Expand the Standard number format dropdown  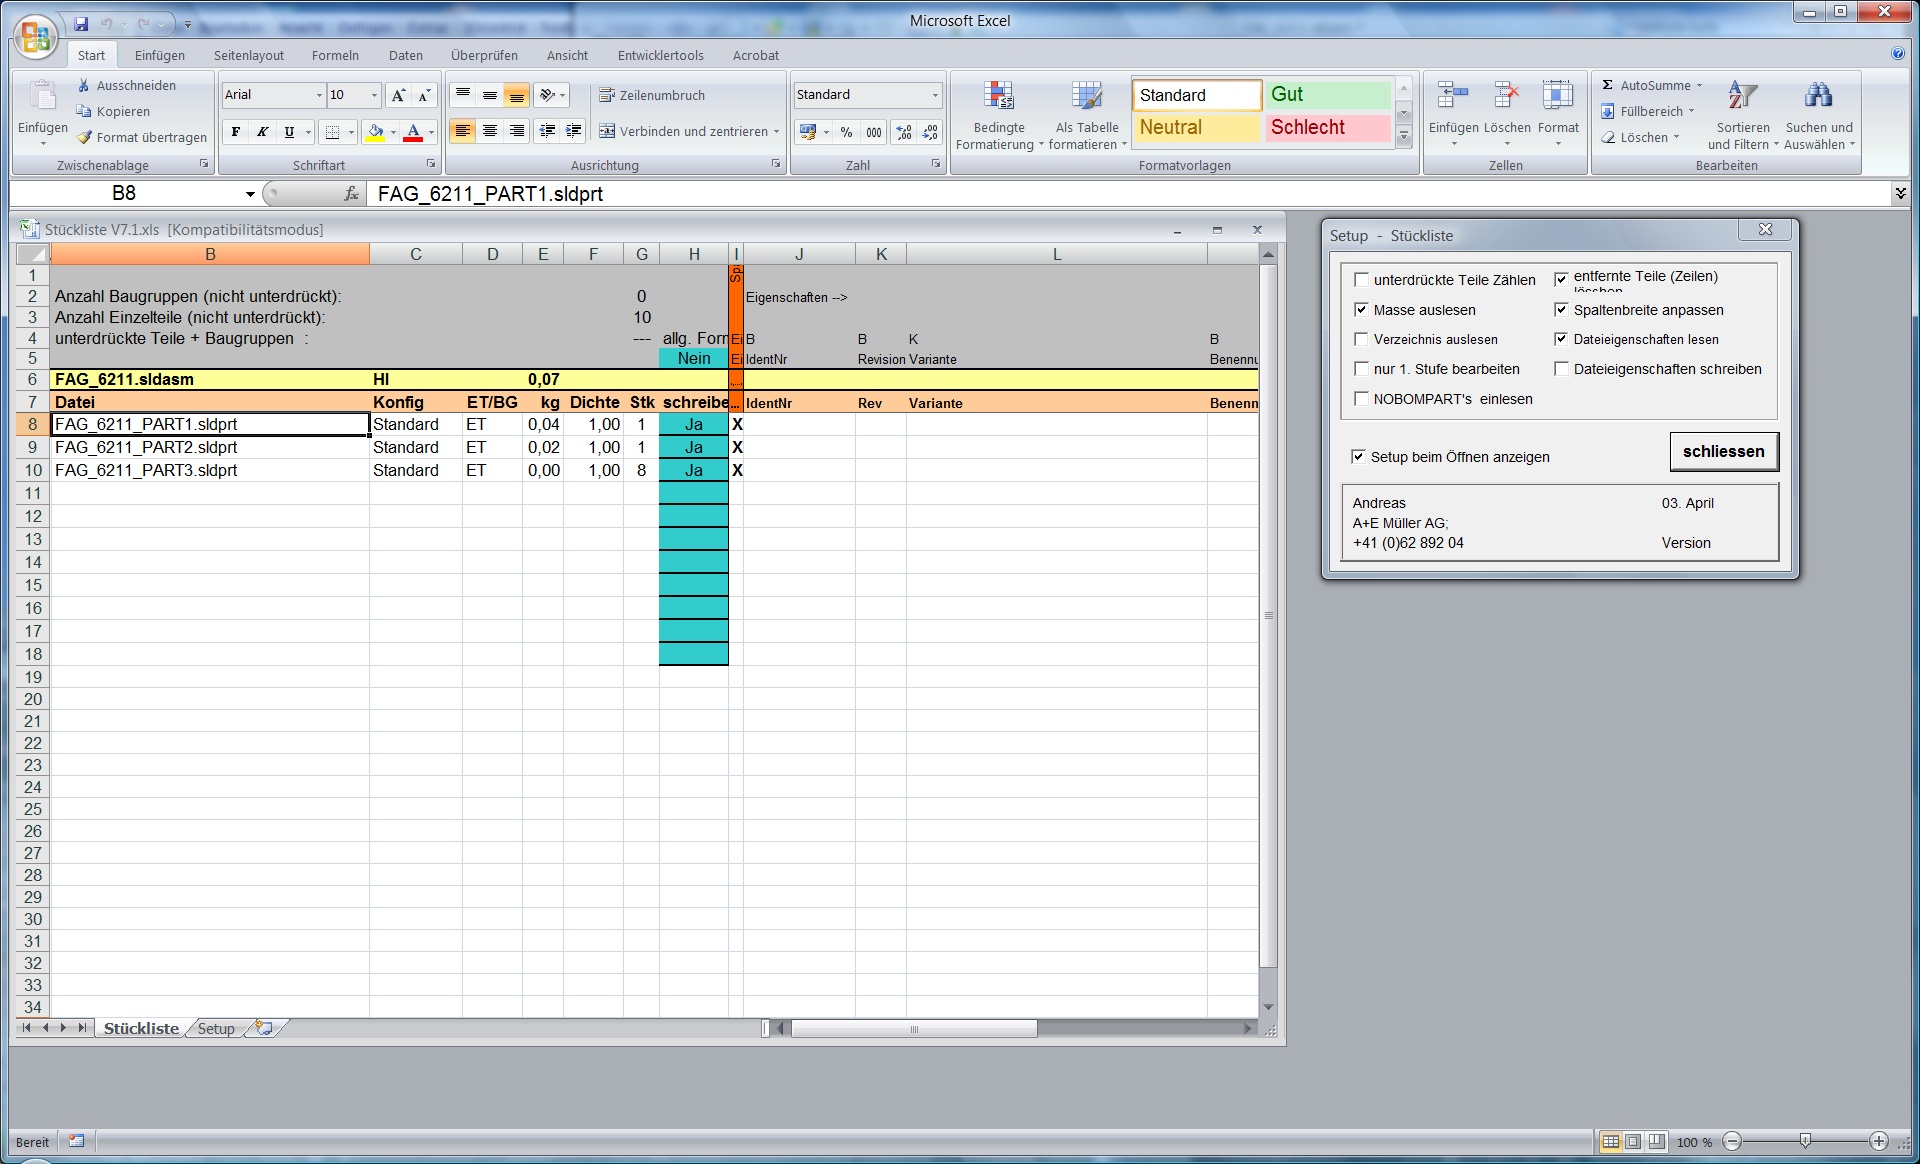tap(935, 95)
